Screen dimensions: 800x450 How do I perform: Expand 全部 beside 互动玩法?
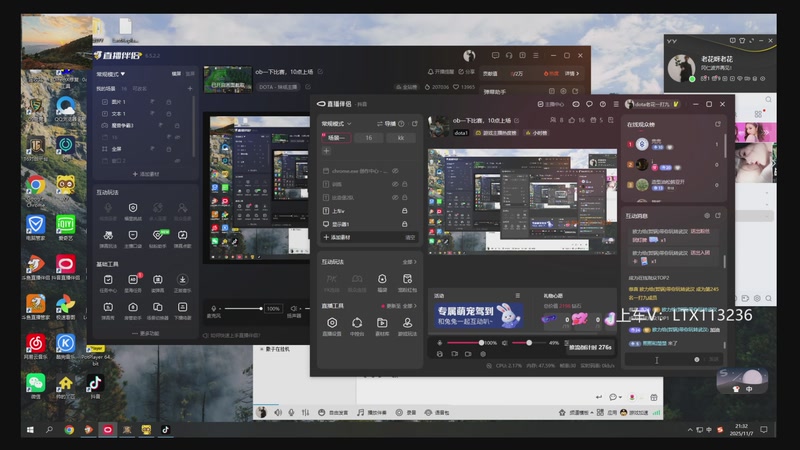pyautogui.click(x=409, y=262)
